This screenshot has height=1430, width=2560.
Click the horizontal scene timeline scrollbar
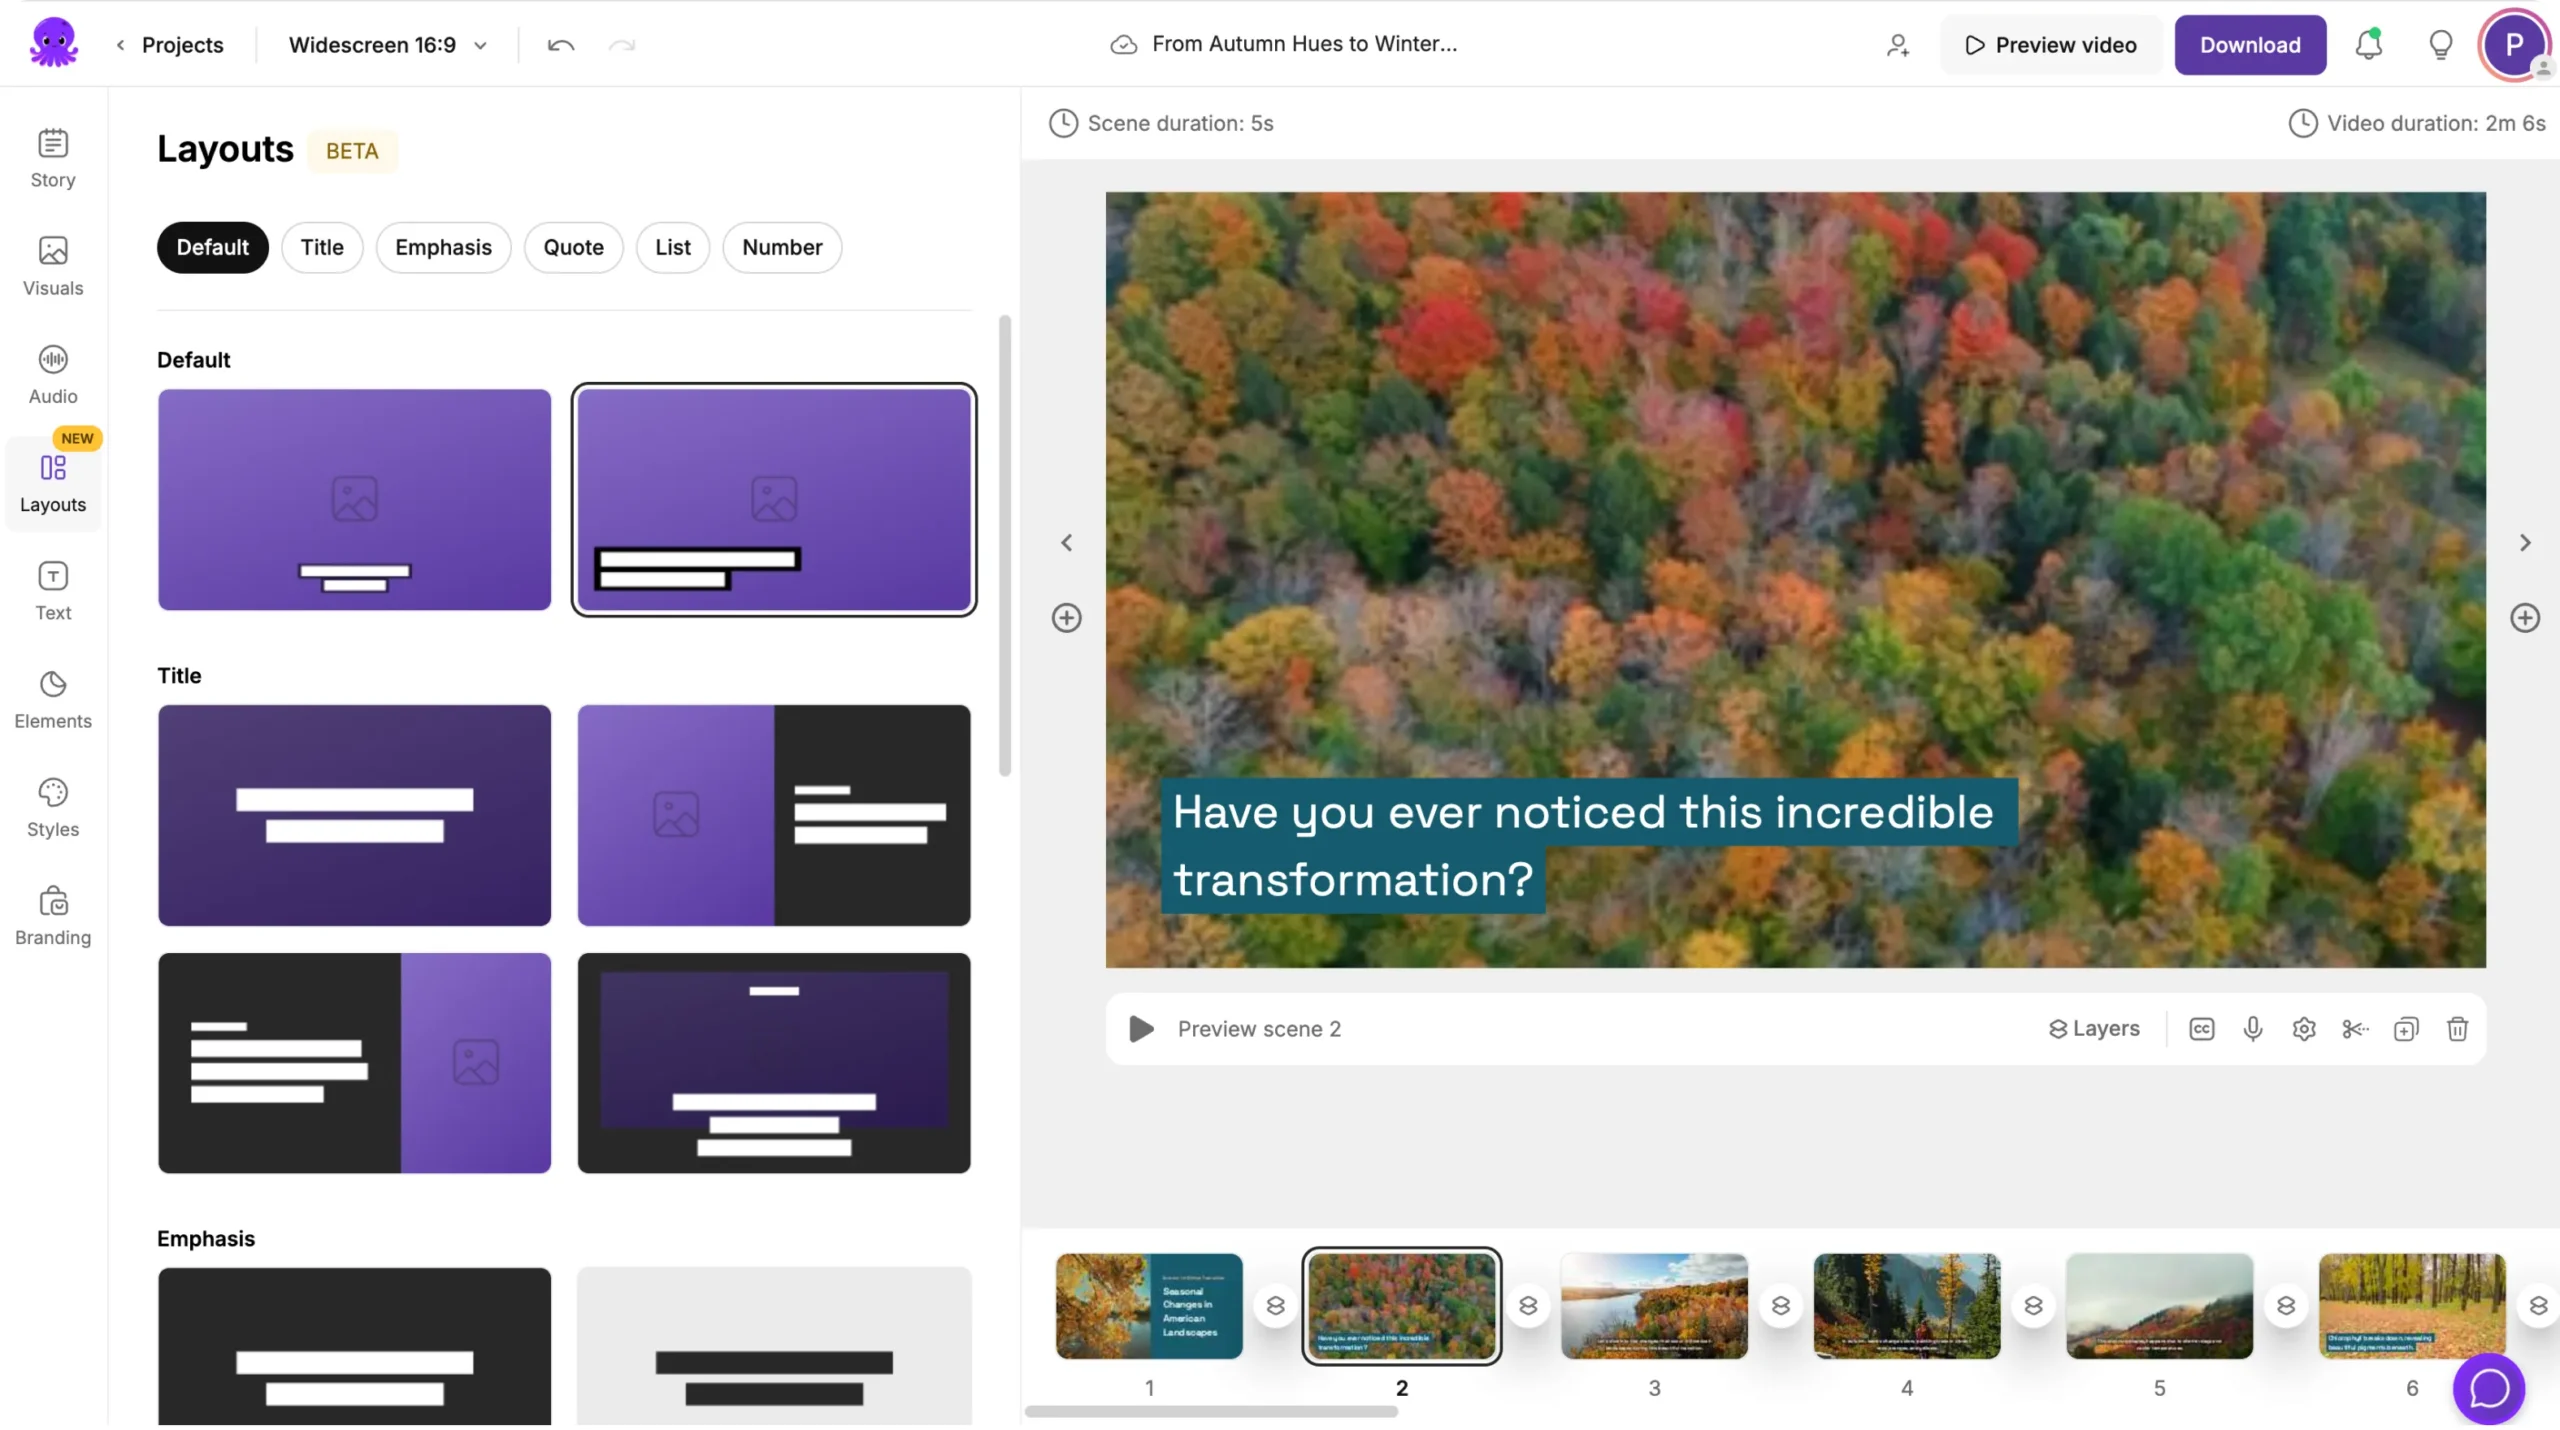(x=1211, y=1412)
